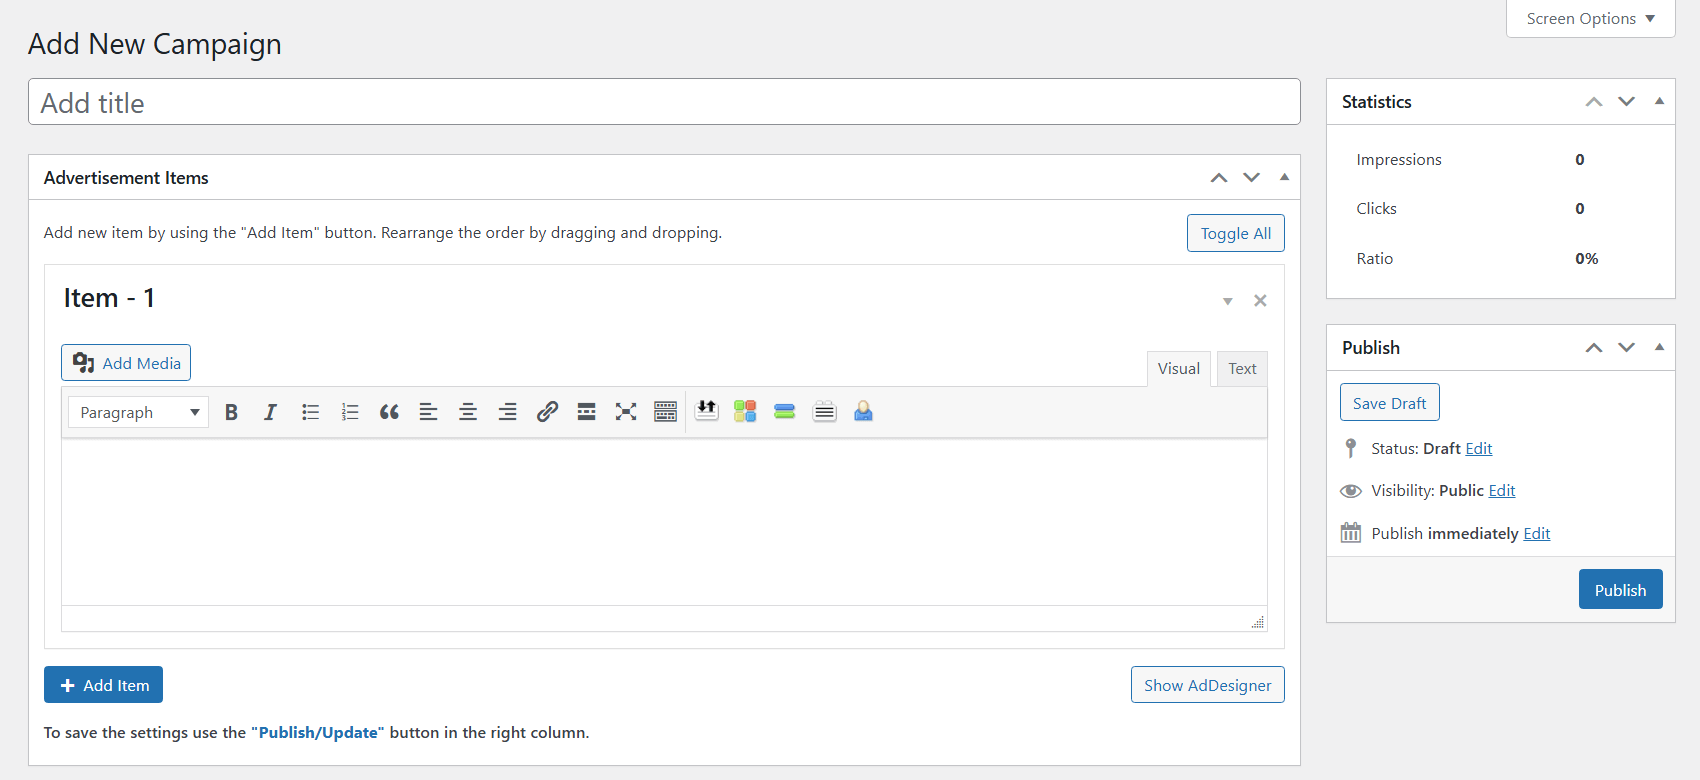
Task: Expand the Screen Options panel
Action: click(1590, 19)
